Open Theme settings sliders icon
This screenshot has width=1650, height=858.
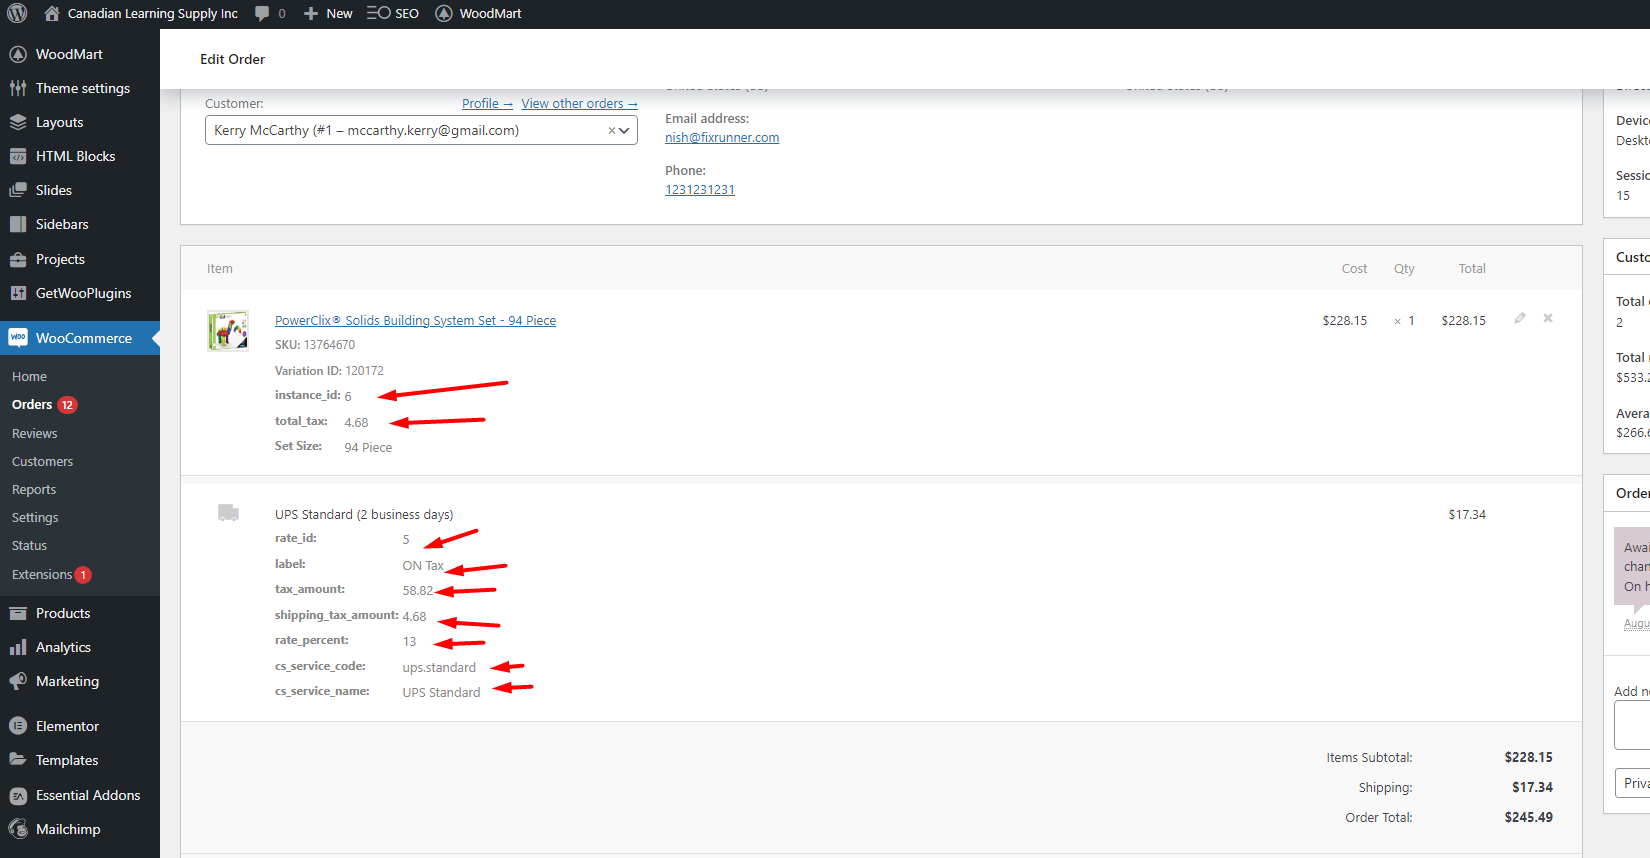tap(18, 88)
